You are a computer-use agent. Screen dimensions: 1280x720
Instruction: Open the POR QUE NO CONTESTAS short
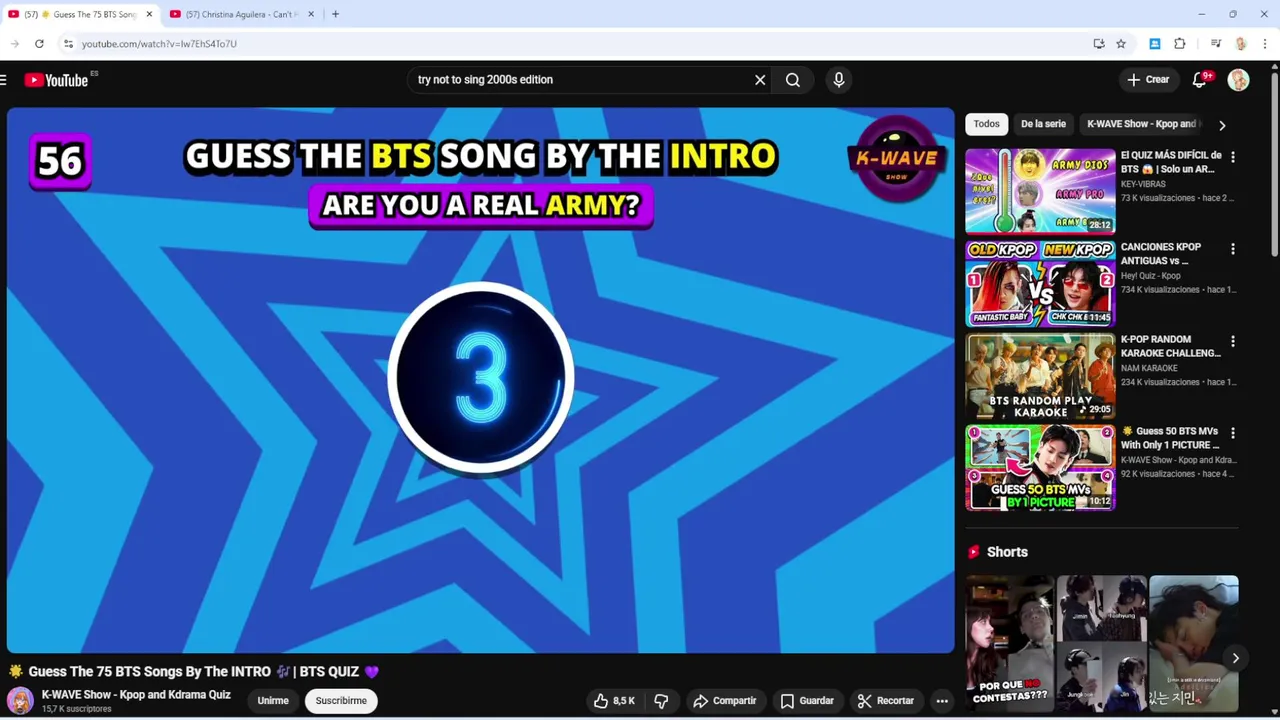click(1010, 643)
